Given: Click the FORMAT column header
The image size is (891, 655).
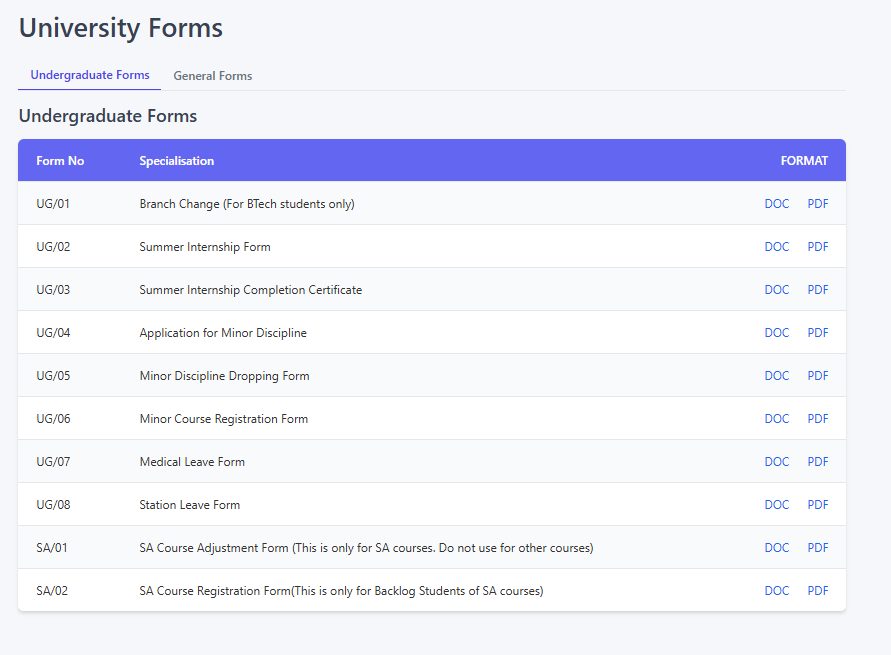Looking at the screenshot, I should pyautogui.click(x=804, y=161).
